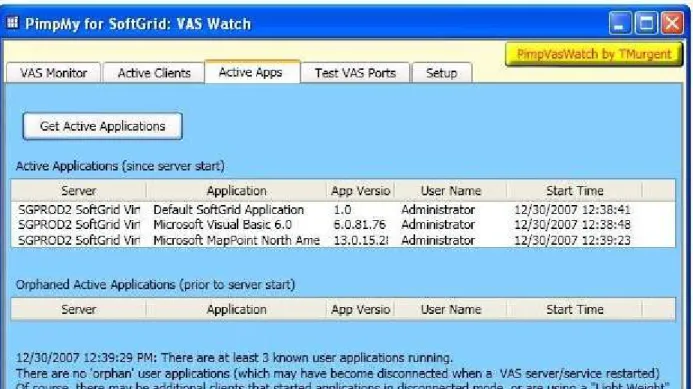
Task: Click the PimpVasWatch by TMurgent button
Action: click(x=594, y=54)
